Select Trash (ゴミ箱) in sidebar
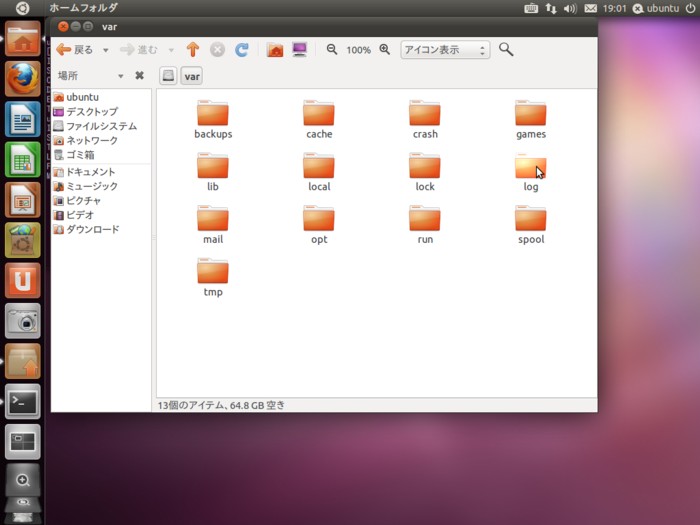This screenshot has width=700, height=525. click(x=74, y=155)
